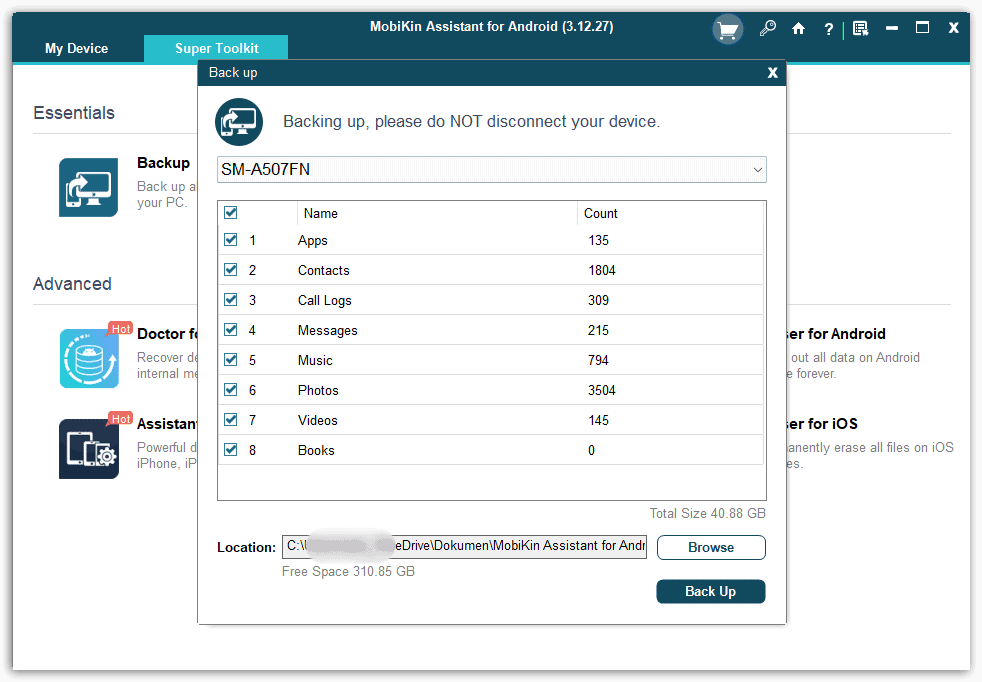Open the shopping cart icon
This screenshot has width=982, height=682.
tap(728, 29)
